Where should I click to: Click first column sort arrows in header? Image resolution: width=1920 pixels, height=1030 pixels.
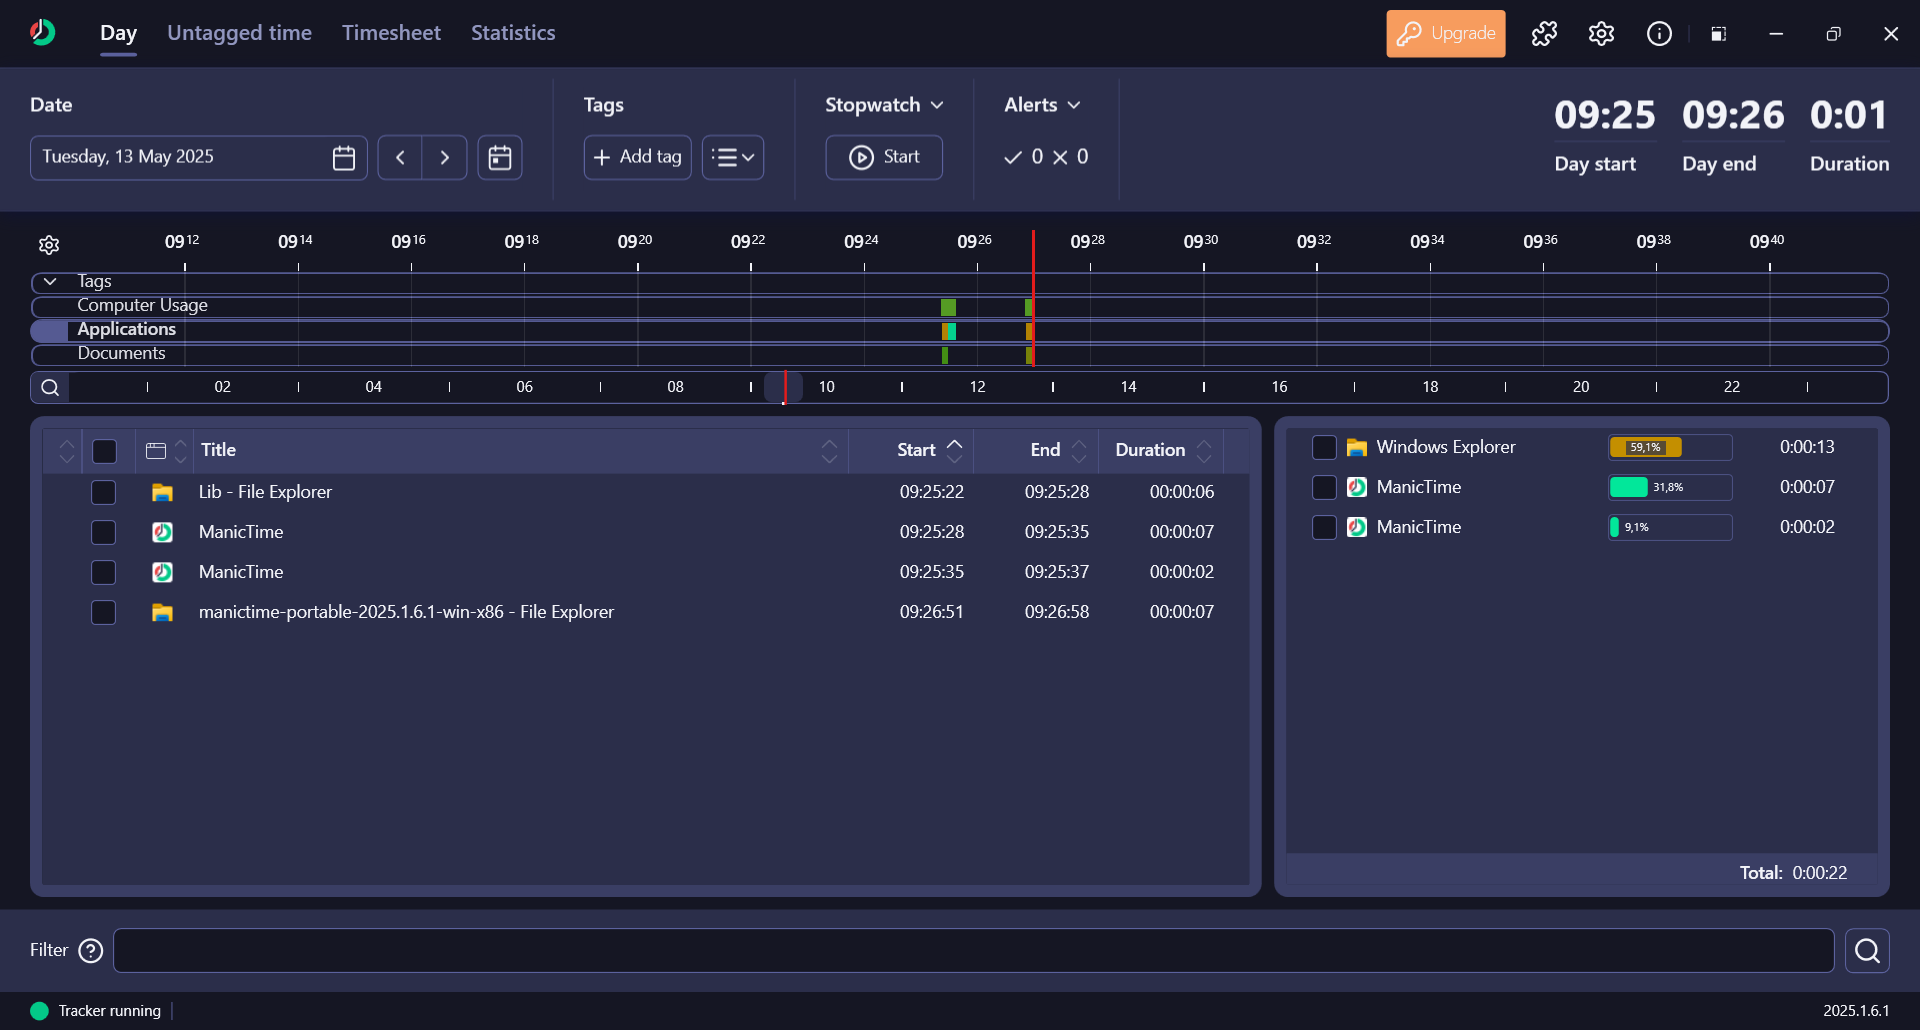[66, 451]
